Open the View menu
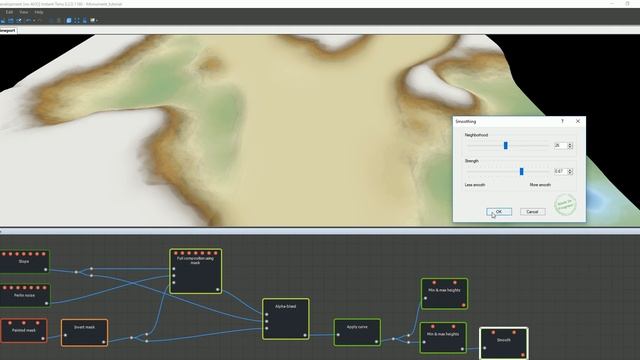The image size is (640, 360). pos(24,12)
